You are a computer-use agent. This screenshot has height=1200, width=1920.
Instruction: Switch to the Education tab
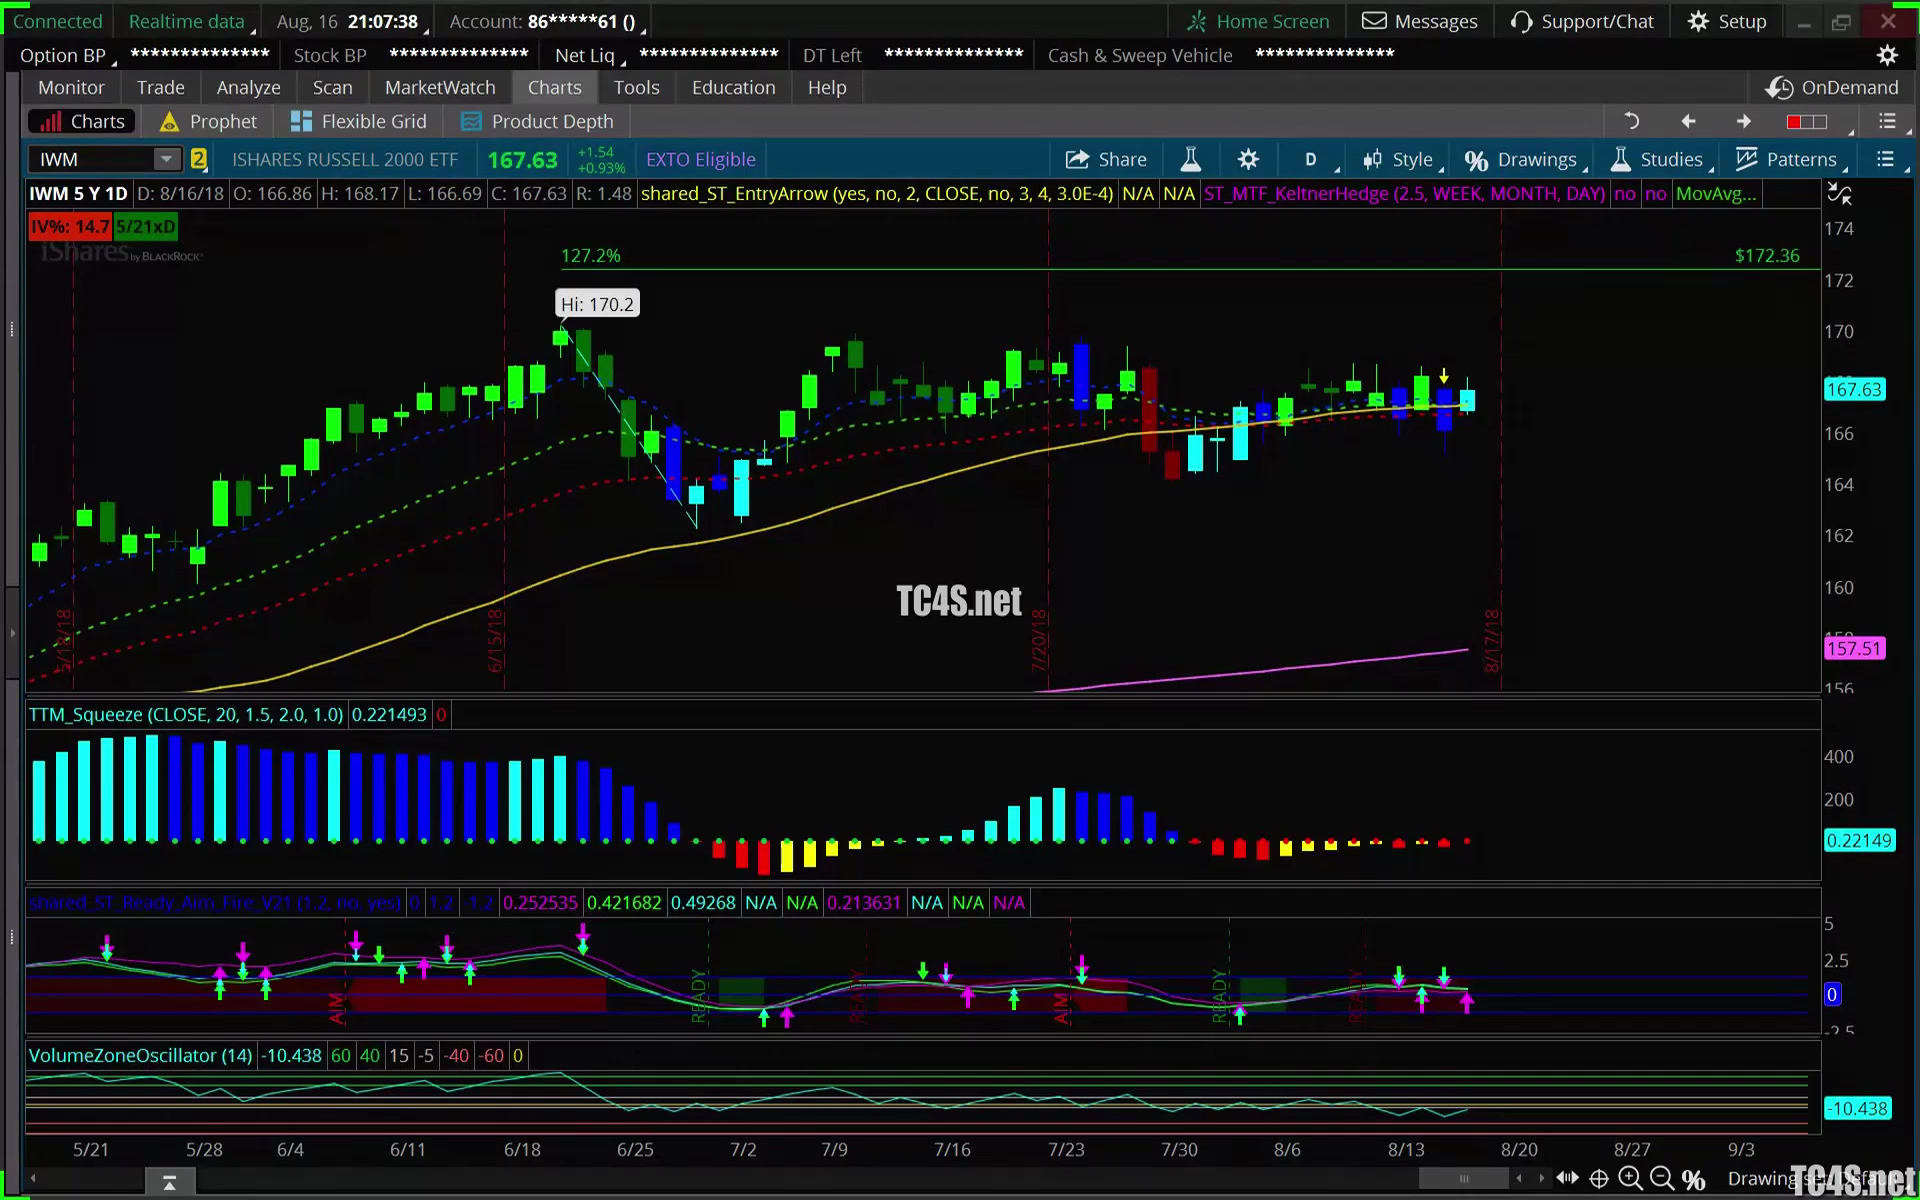(x=733, y=87)
